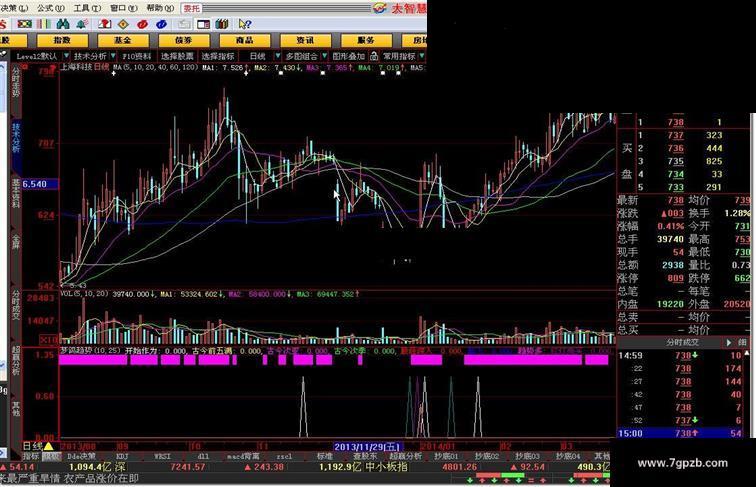The height and width of the screenshot is (487, 756).
Task: Click the yellow diamond toolbar icon
Action: [123, 24]
